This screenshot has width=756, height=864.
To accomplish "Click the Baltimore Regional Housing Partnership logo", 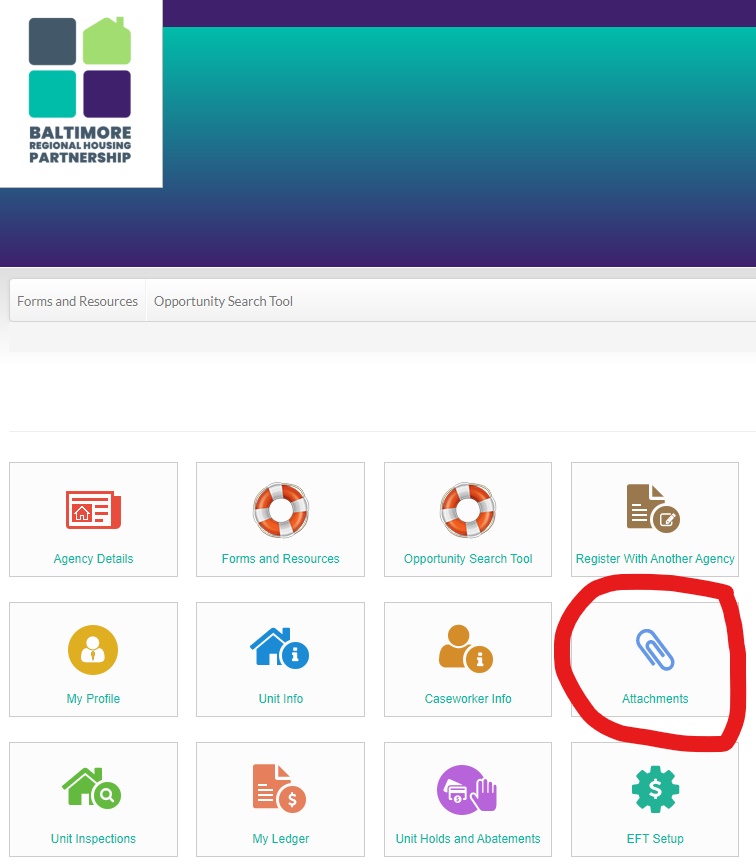I will pyautogui.click(x=80, y=90).
